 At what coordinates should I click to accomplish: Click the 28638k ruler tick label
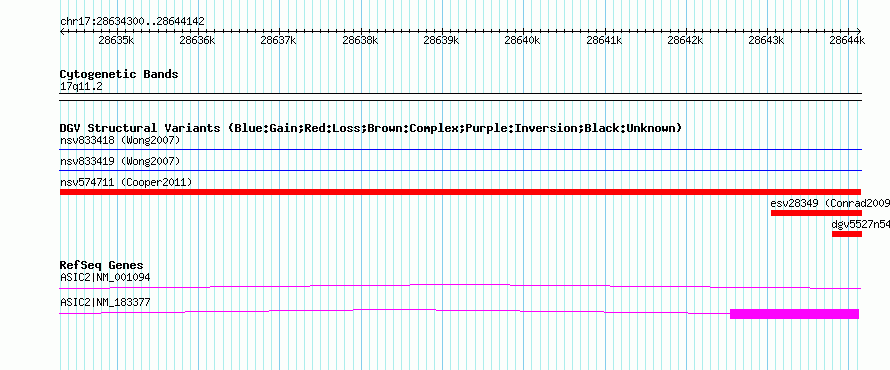[360, 40]
